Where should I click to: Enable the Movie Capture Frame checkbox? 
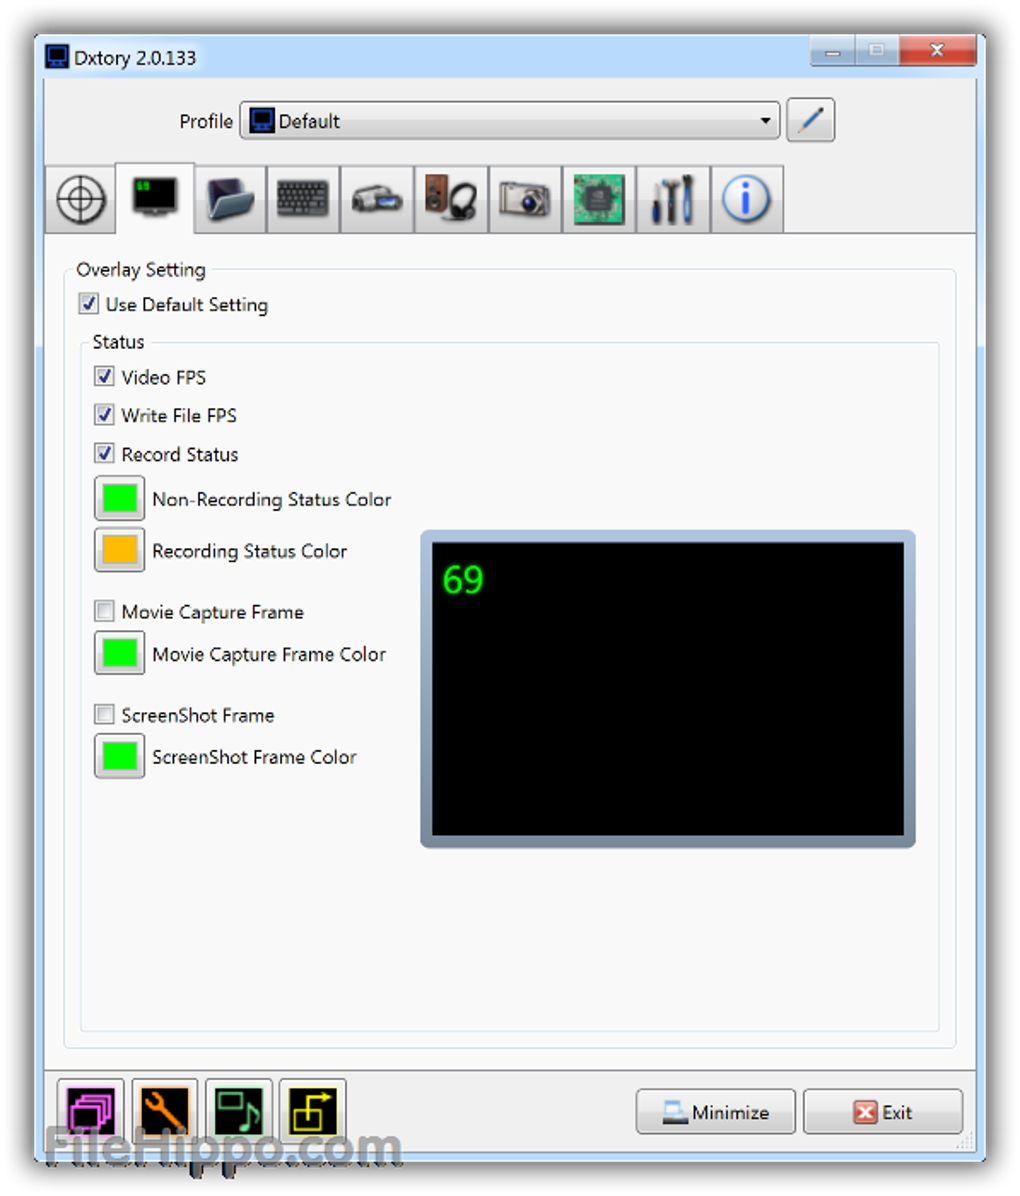[x=104, y=611]
